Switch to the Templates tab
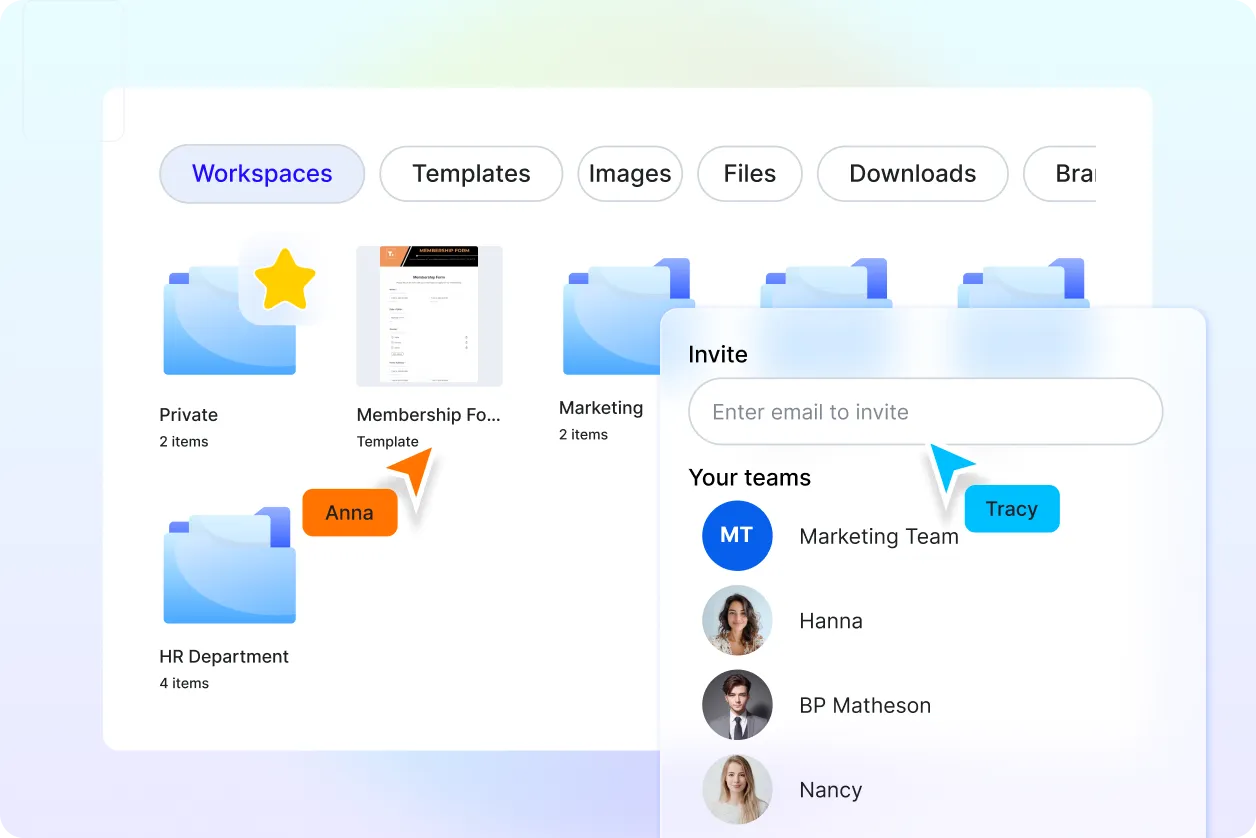Screen dimensions: 1256x838 (471, 174)
